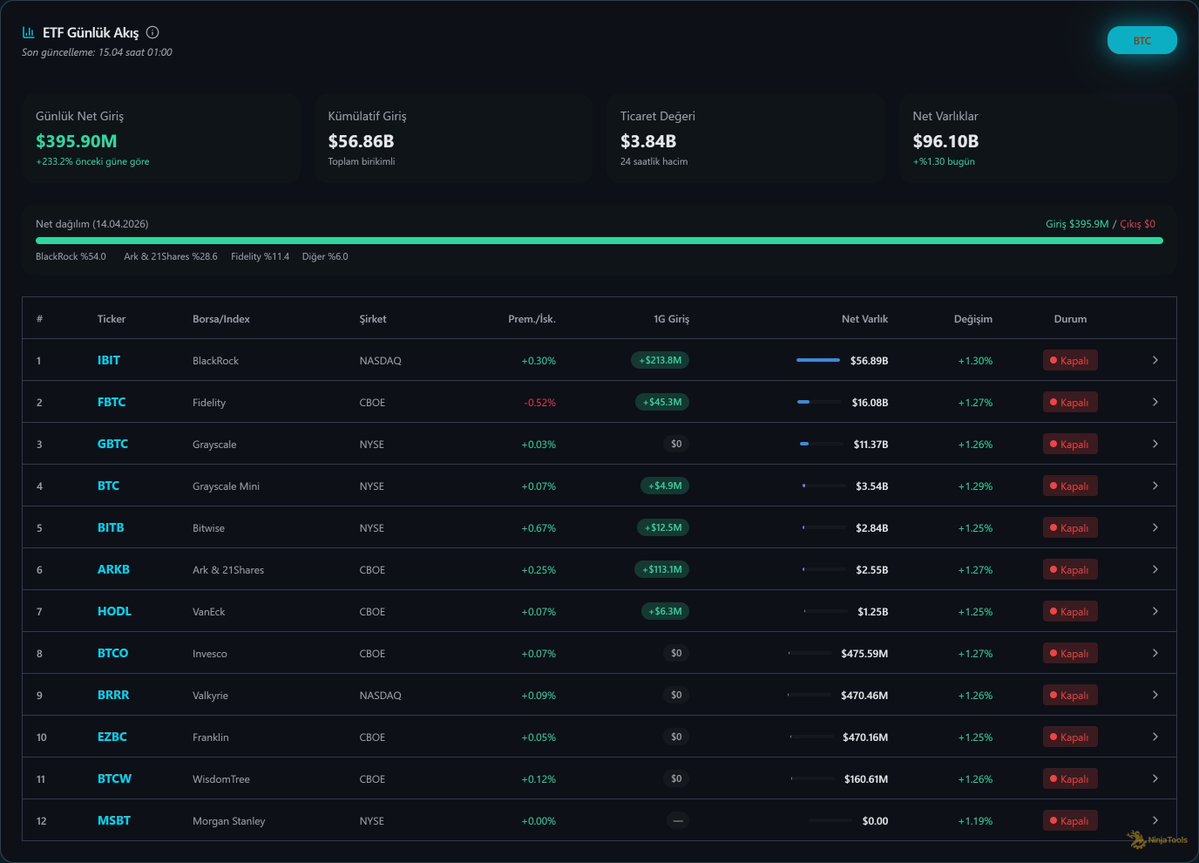This screenshot has height=863, width=1199.
Task: Click the green net distribution progress bar
Action: point(598,241)
